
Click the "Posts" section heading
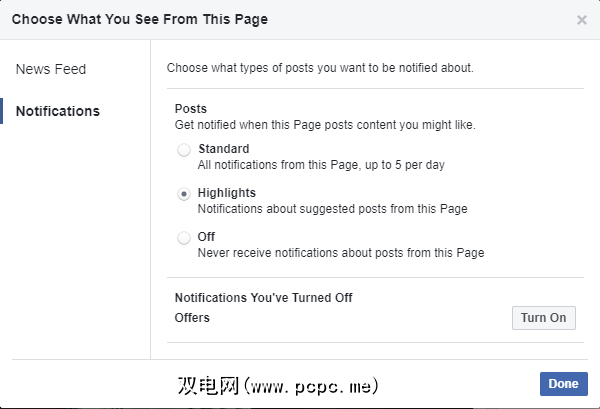(x=191, y=109)
